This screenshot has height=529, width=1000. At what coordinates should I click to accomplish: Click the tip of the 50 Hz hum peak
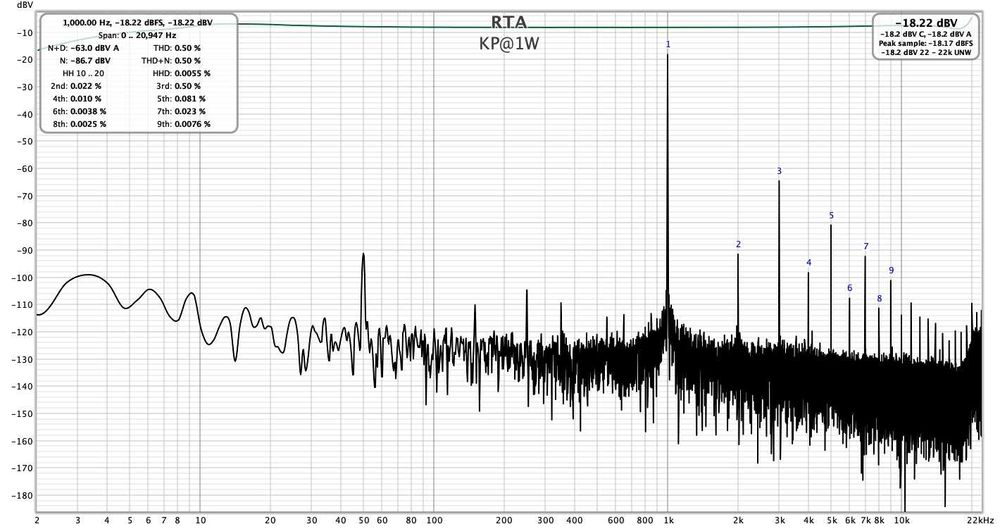(x=364, y=254)
